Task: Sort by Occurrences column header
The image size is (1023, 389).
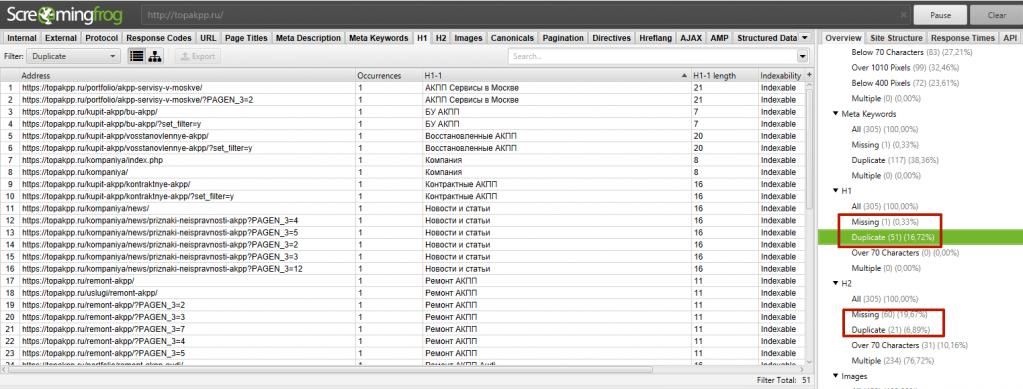Action: [388, 76]
